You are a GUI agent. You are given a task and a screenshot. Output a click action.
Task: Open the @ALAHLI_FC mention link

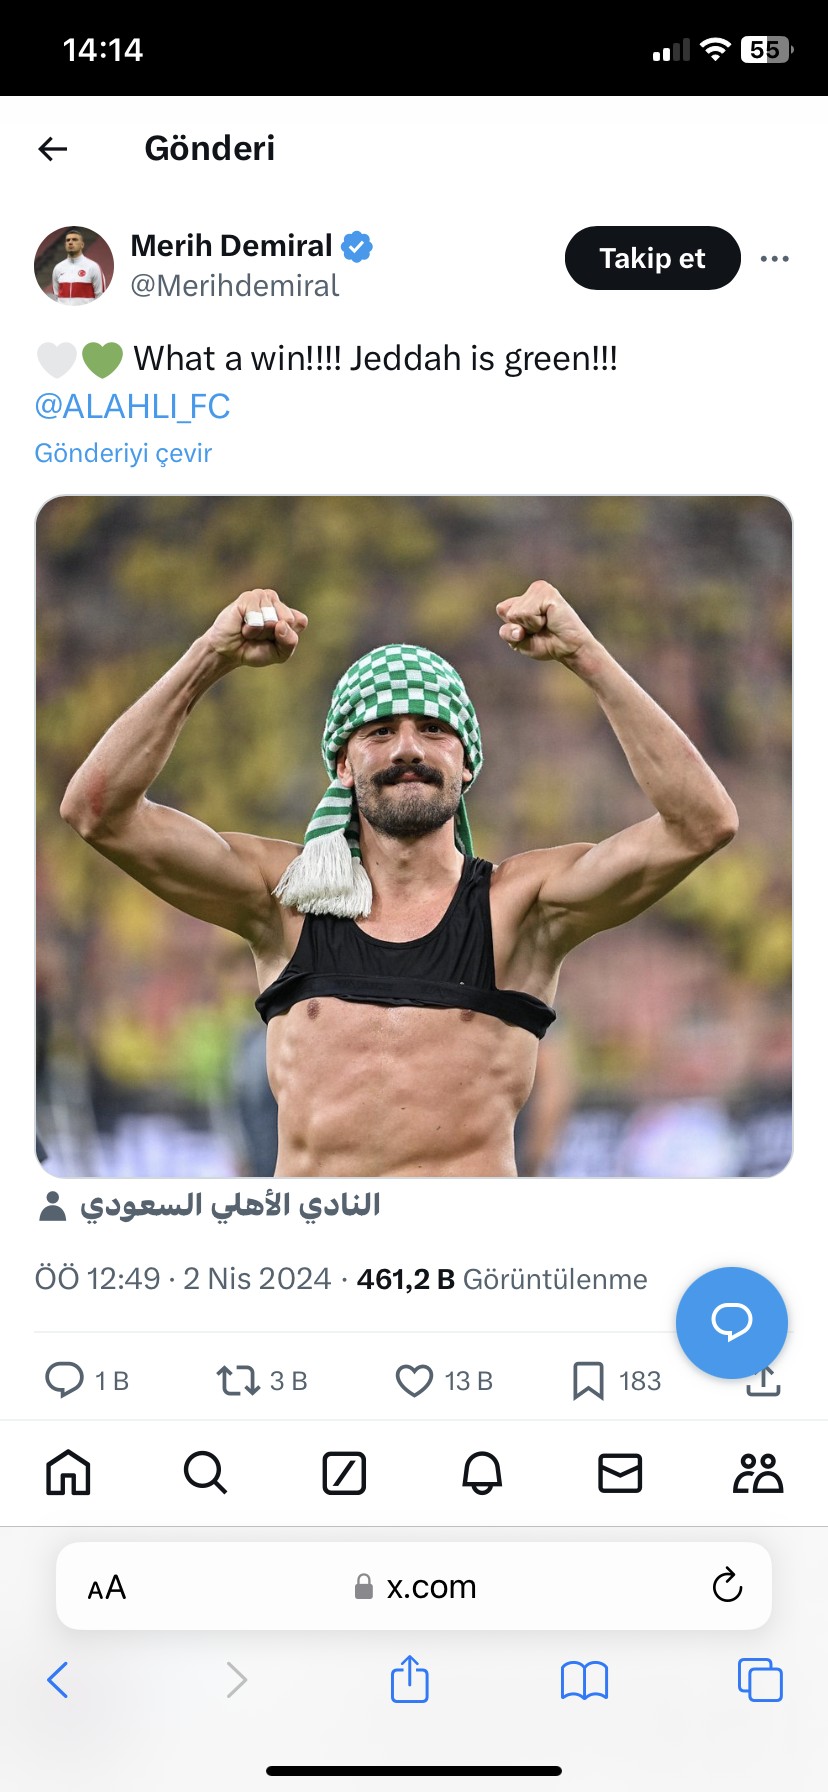(133, 406)
